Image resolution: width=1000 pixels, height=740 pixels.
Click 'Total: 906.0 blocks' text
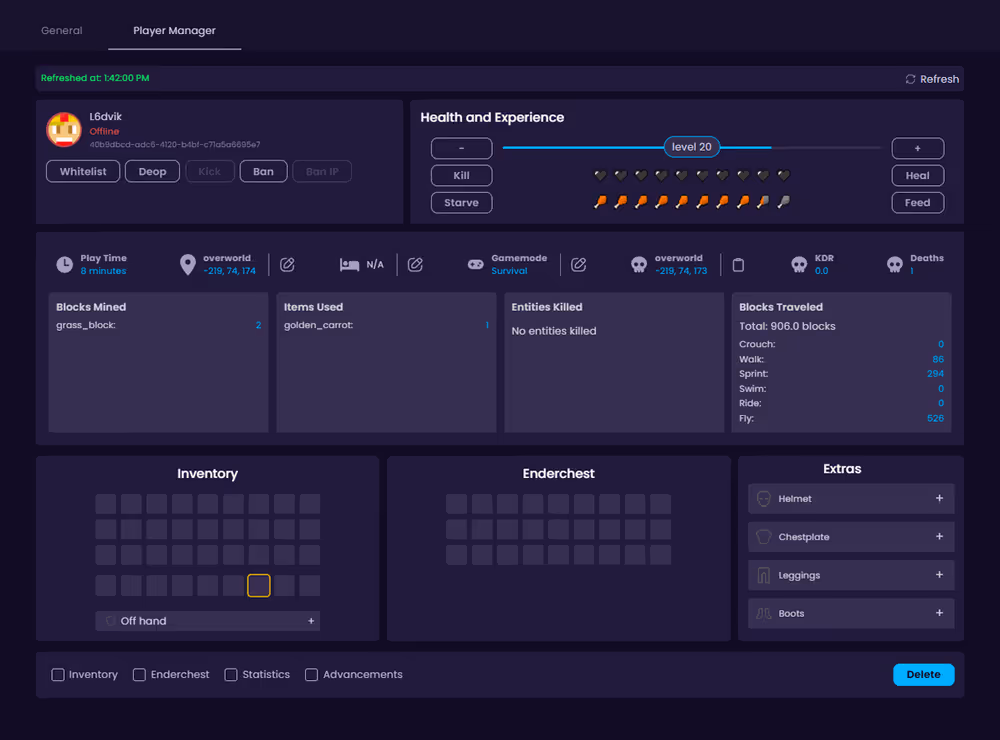[x=787, y=327]
